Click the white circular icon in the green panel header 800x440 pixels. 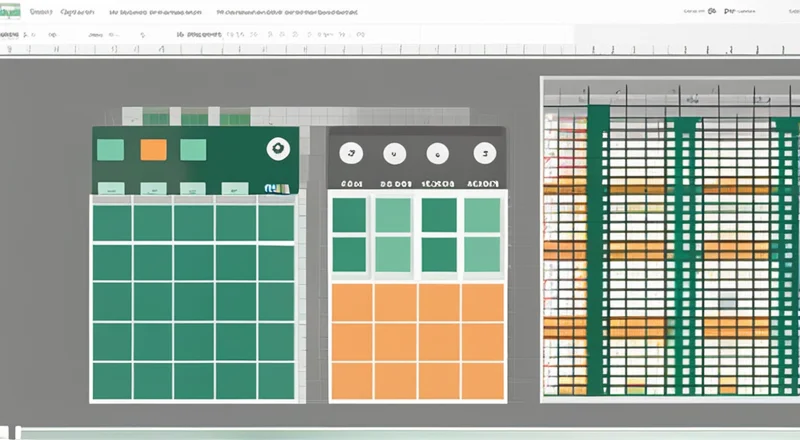coord(277,149)
